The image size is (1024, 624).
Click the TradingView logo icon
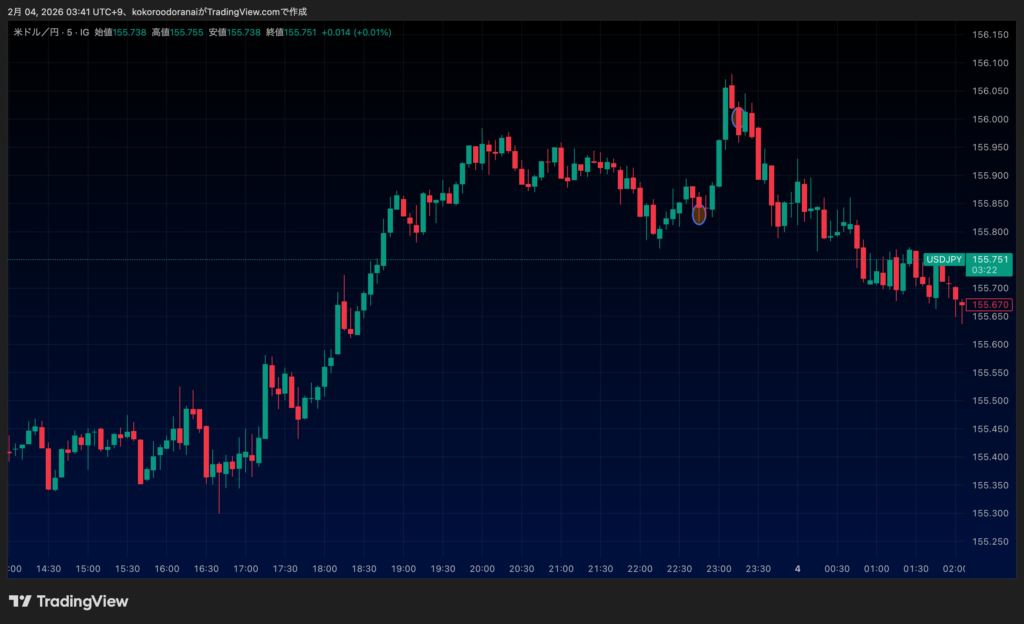pos(19,601)
